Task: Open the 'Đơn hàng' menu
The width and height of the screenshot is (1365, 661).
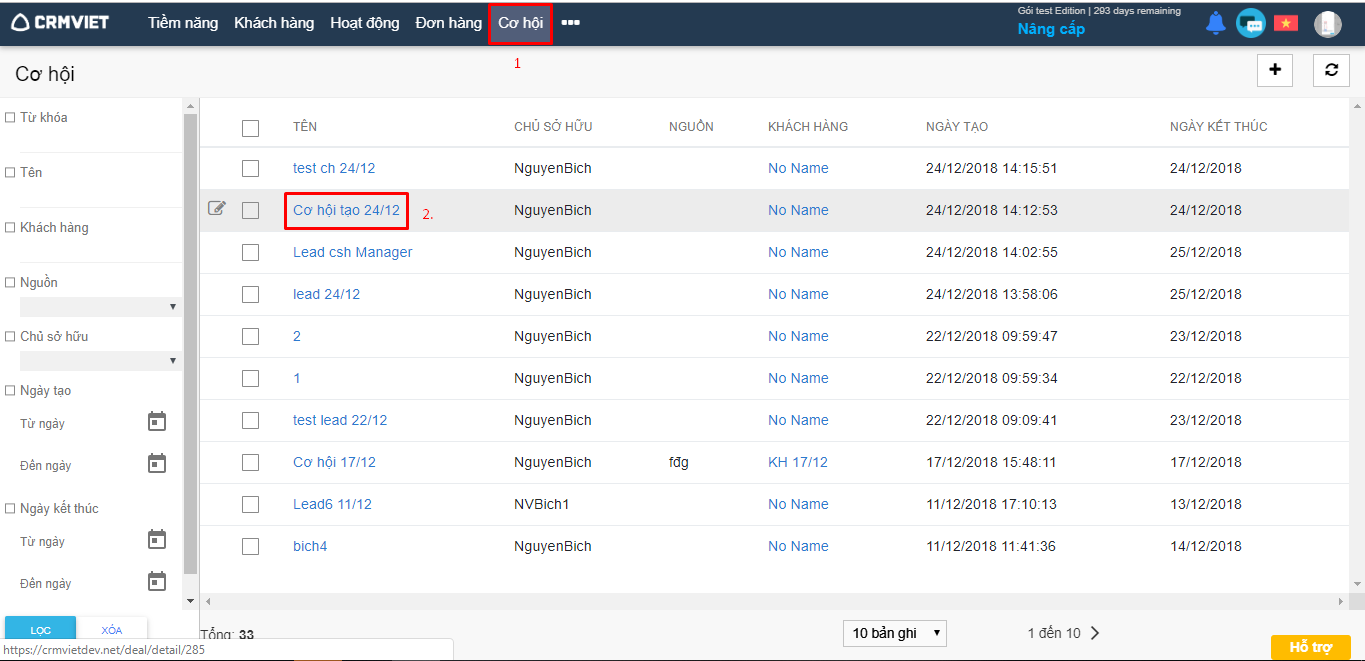Action: [x=448, y=23]
